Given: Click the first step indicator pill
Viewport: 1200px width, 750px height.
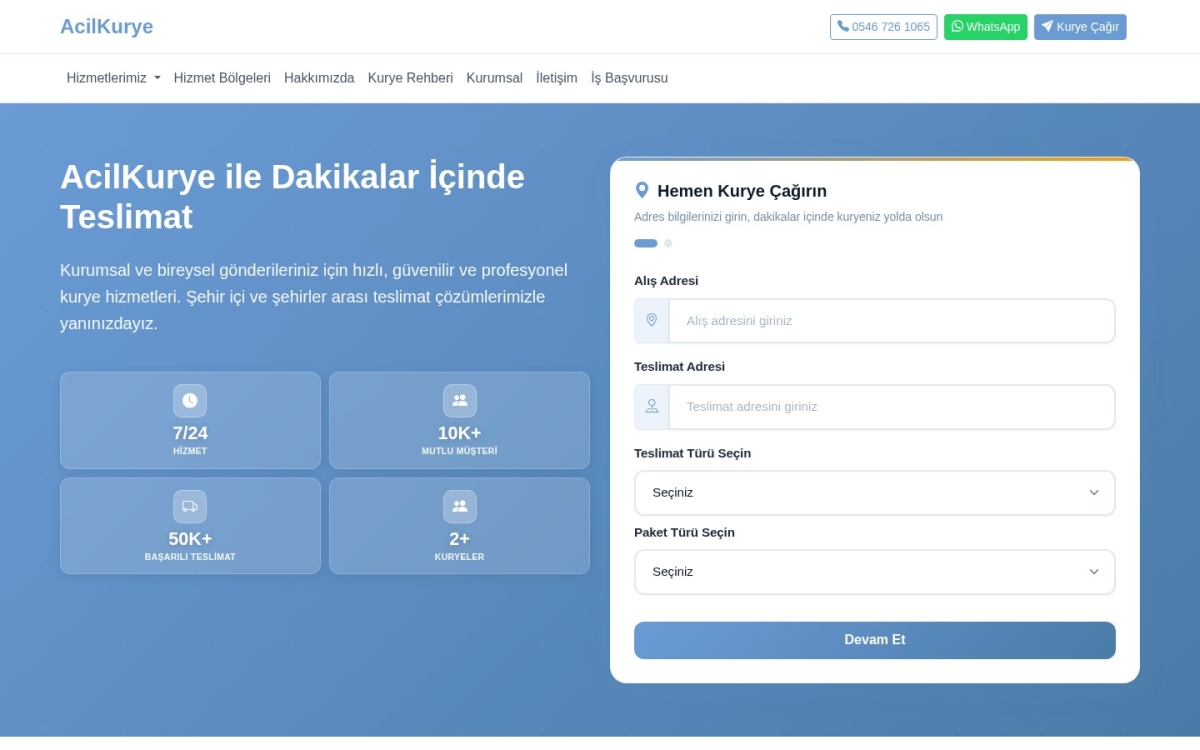Looking at the screenshot, I should 646,243.
